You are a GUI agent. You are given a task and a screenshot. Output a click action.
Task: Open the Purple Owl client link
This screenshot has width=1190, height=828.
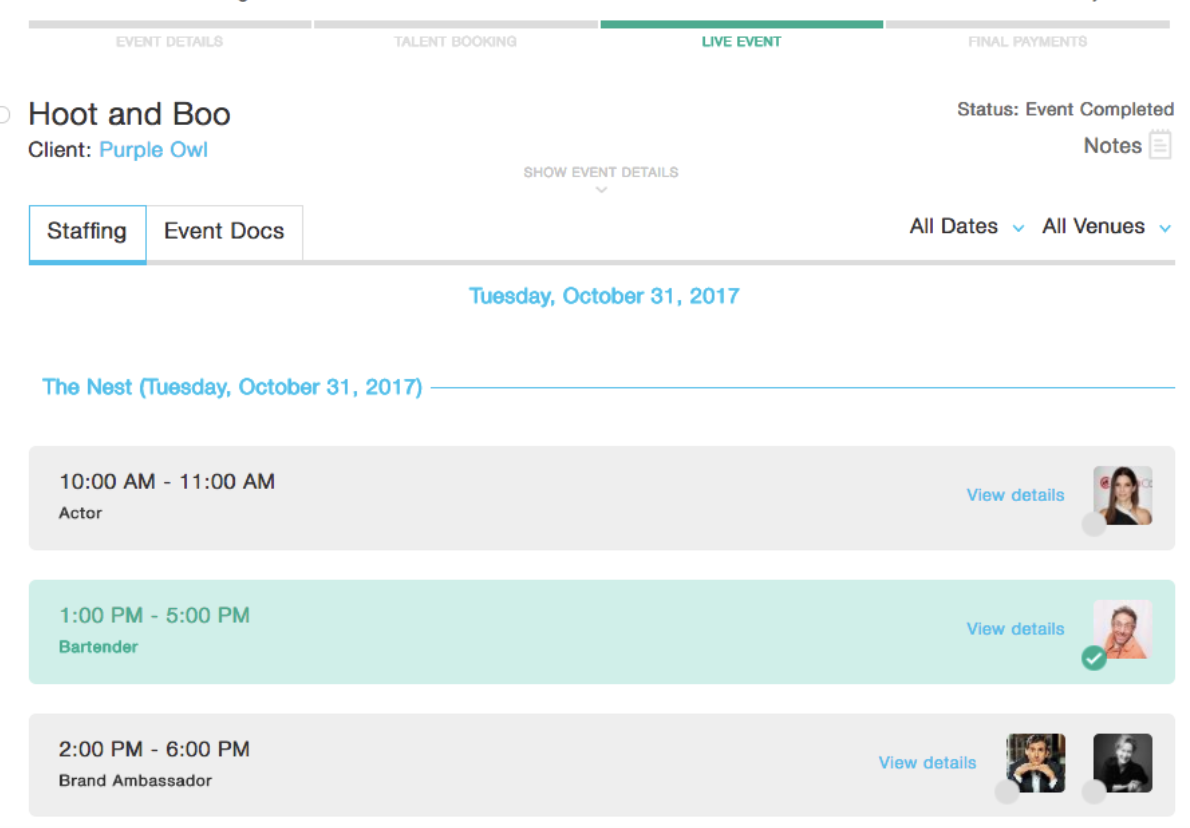tap(153, 150)
